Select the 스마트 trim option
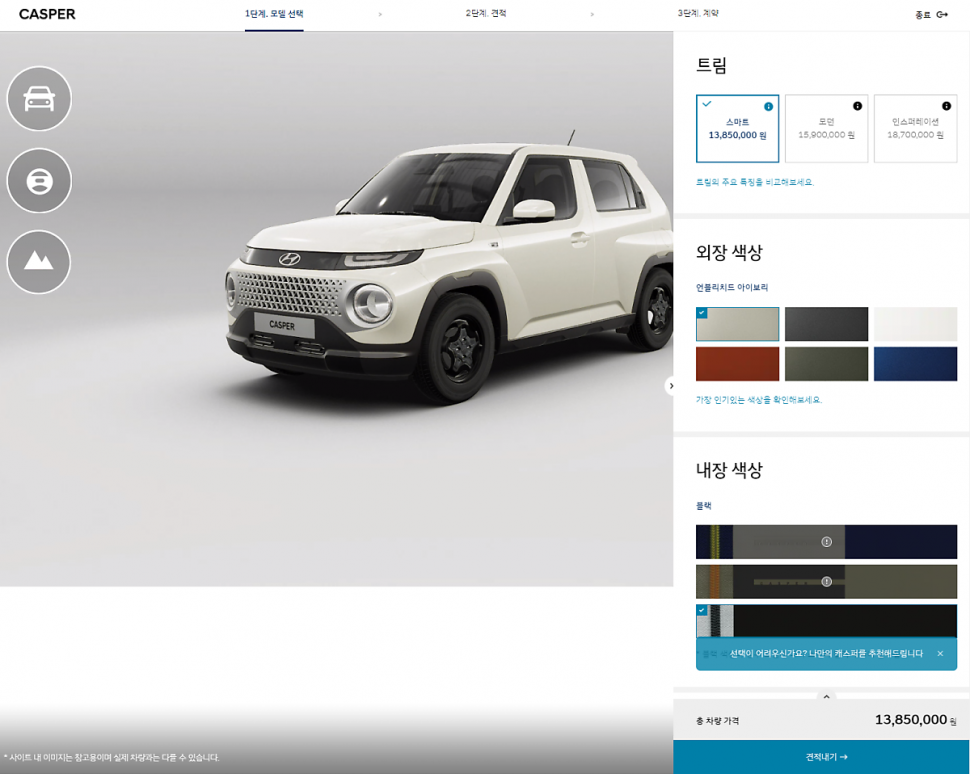This screenshot has width=970, height=774. tap(737, 130)
